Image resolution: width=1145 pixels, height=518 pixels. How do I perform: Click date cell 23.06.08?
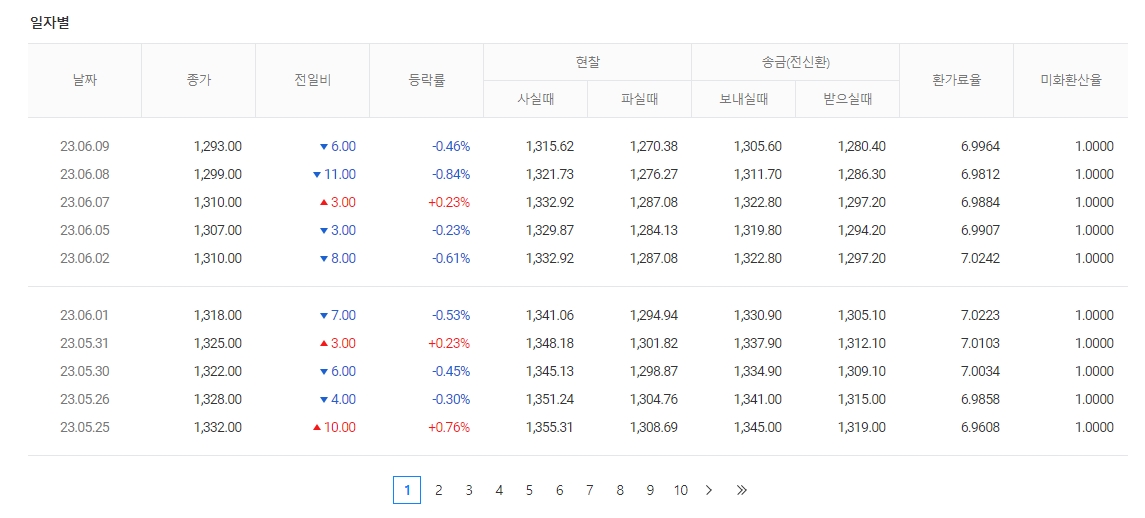point(85,174)
